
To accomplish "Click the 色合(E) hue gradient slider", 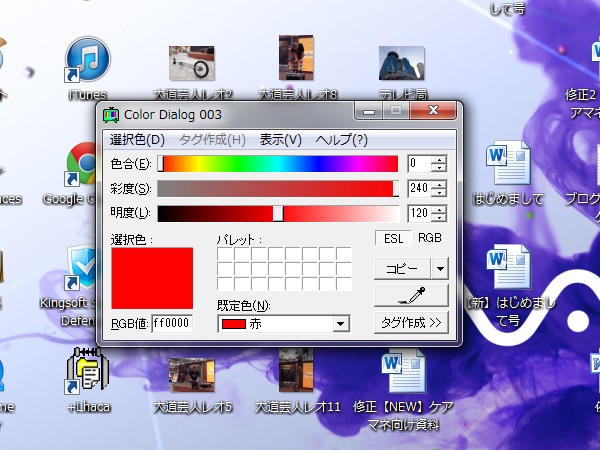I will click(278, 164).
